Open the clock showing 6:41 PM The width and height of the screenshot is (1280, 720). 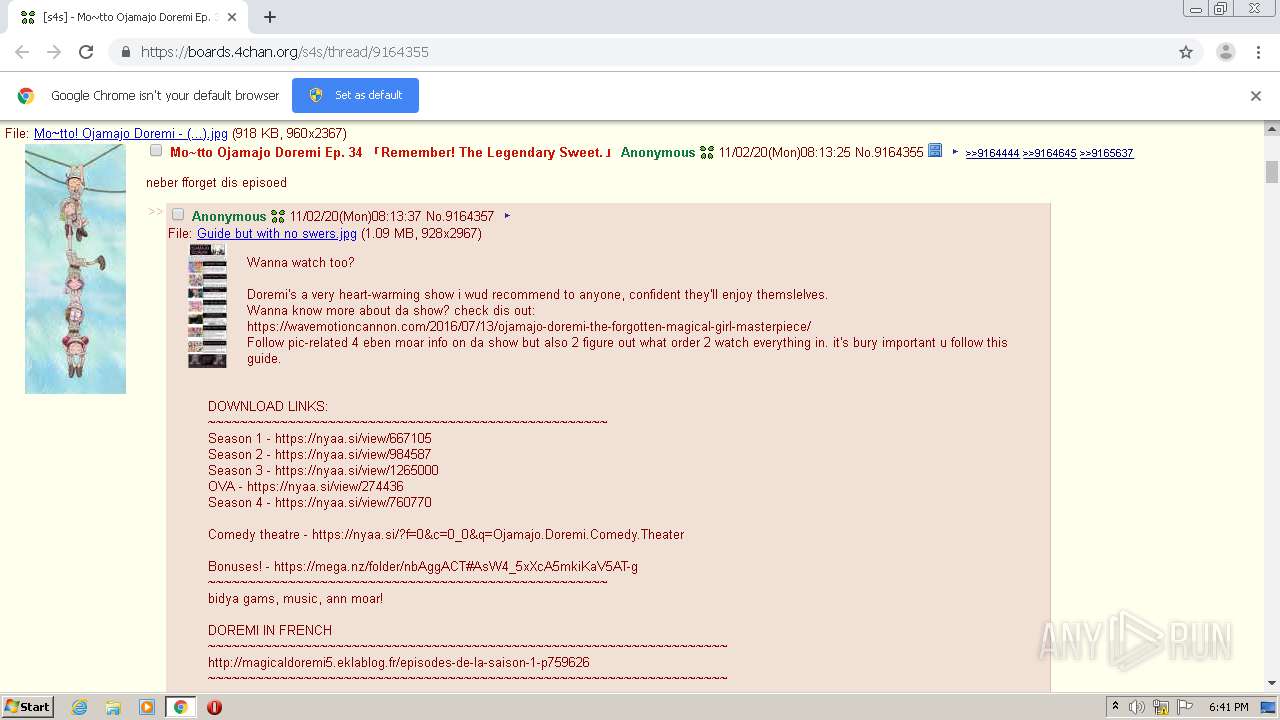[x=1228, y=707]
